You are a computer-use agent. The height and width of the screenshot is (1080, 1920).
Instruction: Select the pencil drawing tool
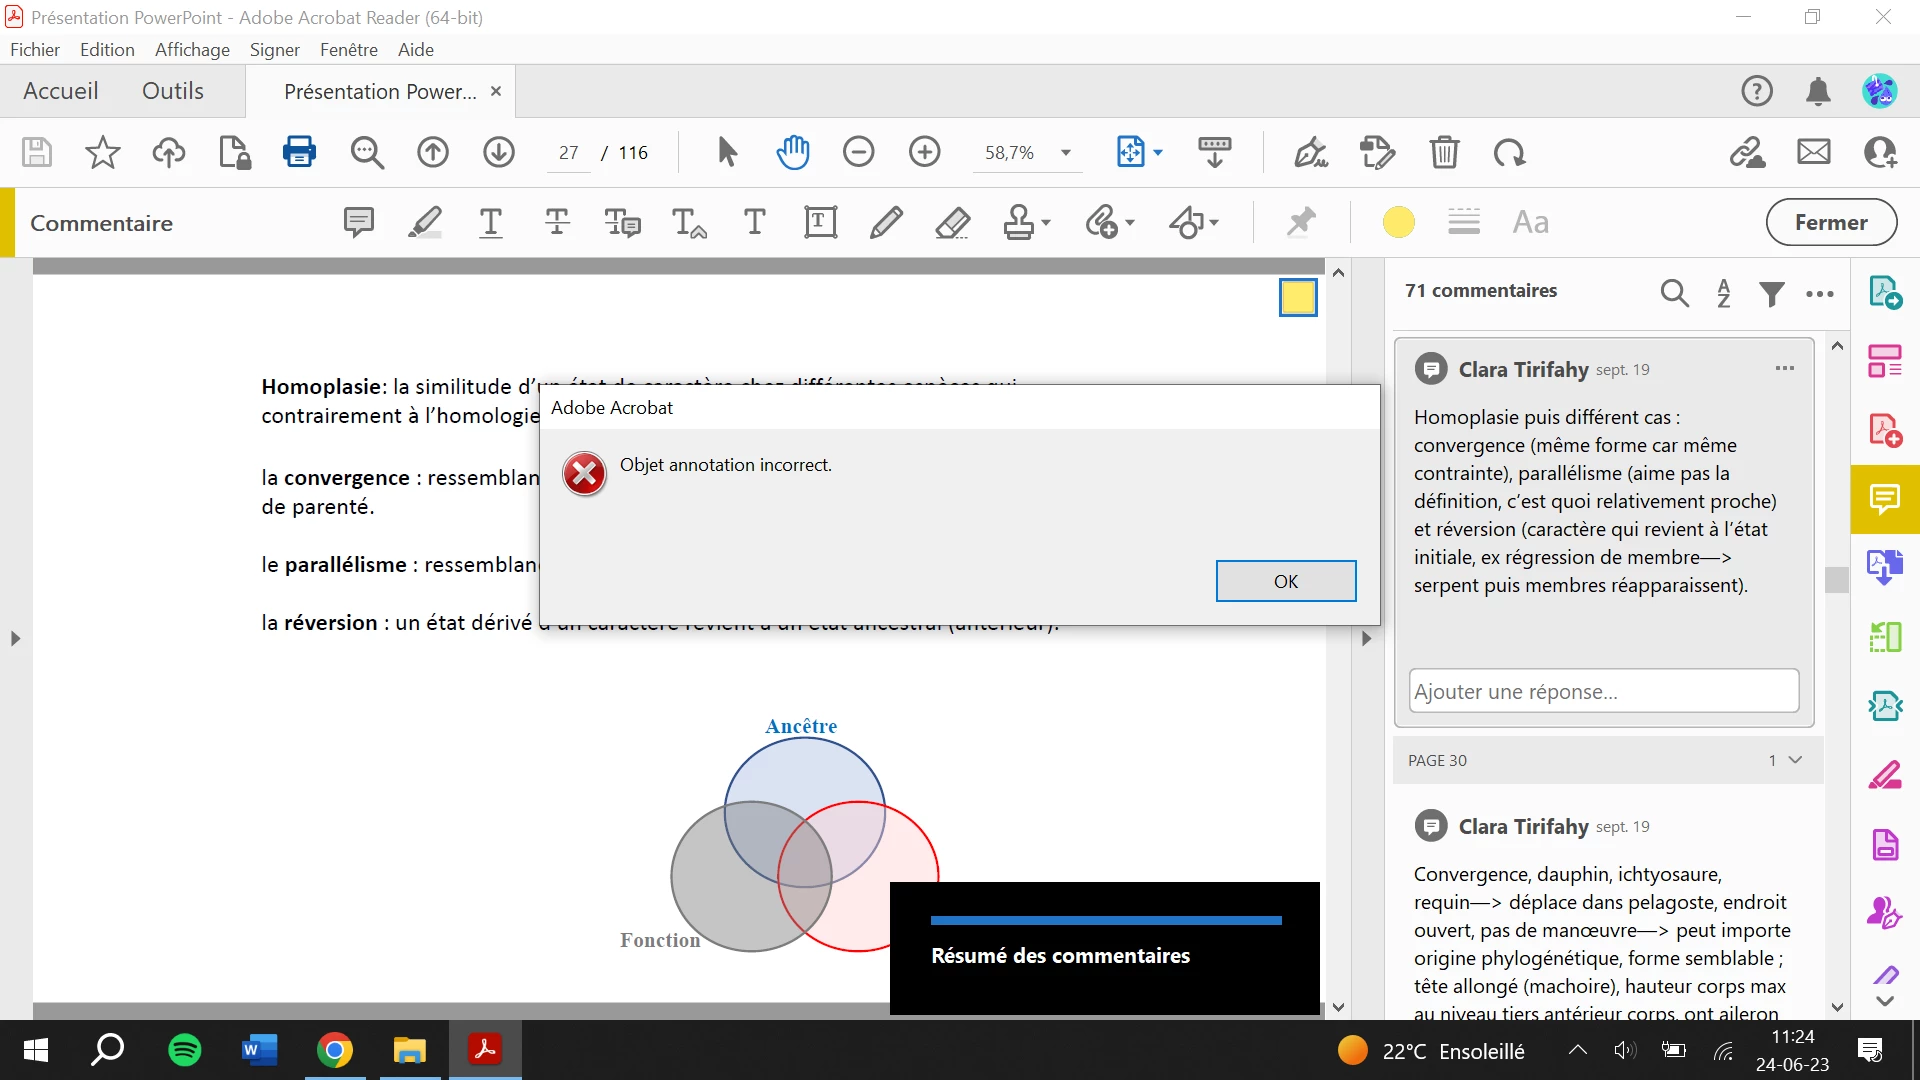[x=886, y=222]
